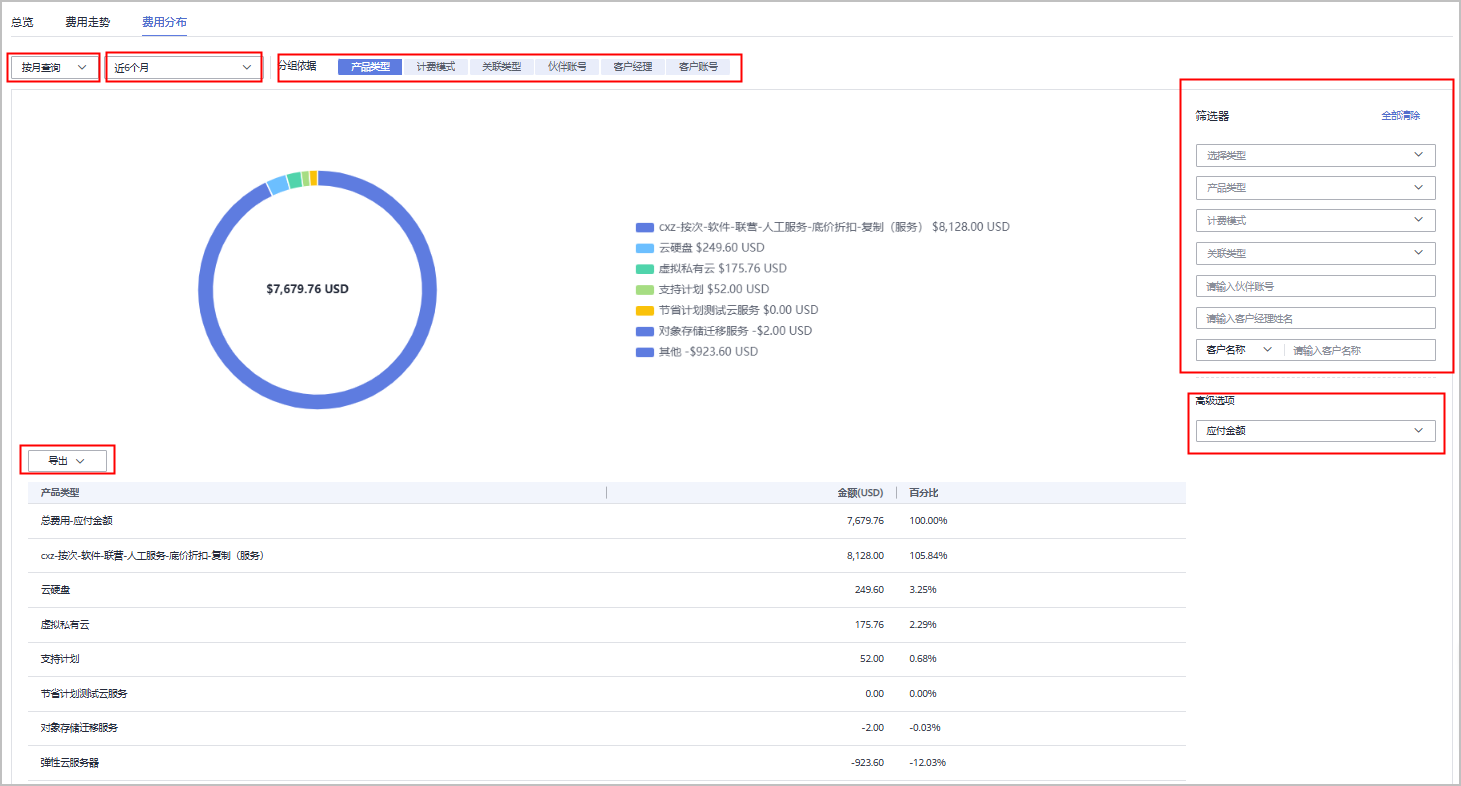Open the 导出 export dropdown button

67,460
